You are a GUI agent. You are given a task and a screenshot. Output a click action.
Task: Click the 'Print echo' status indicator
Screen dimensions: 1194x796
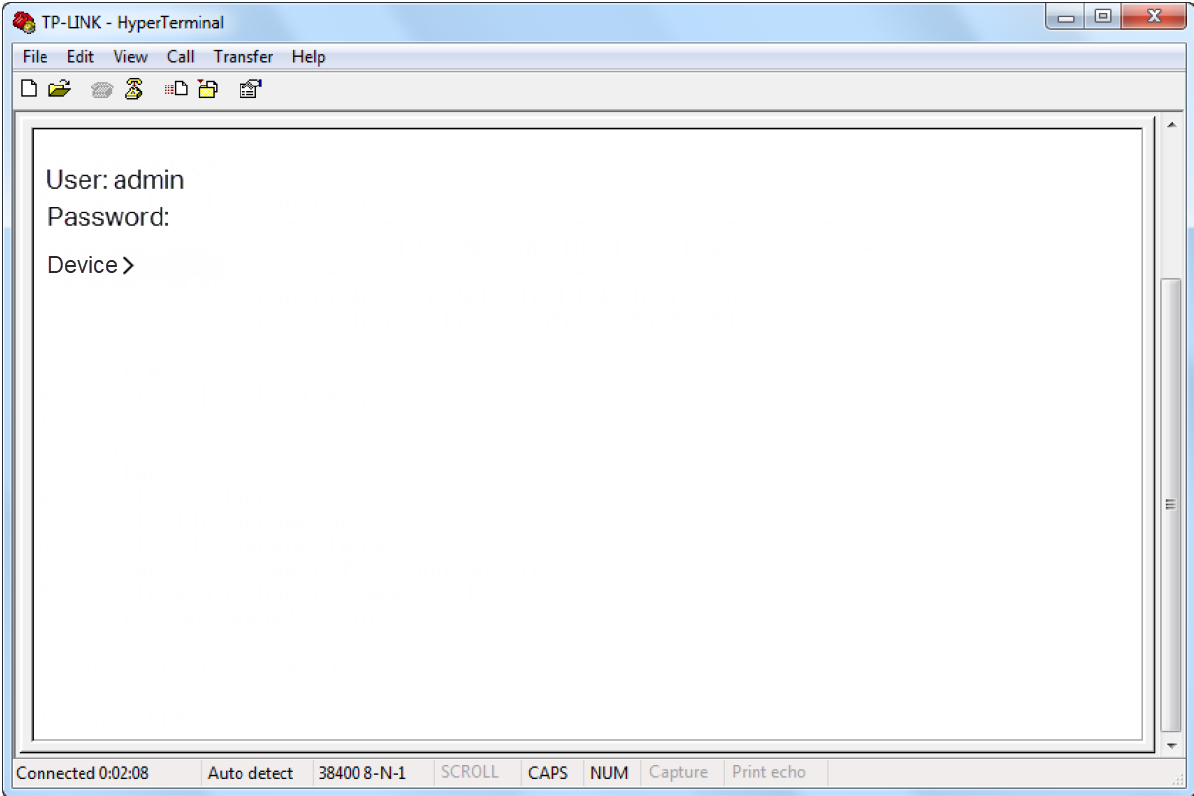coord(769,772)
